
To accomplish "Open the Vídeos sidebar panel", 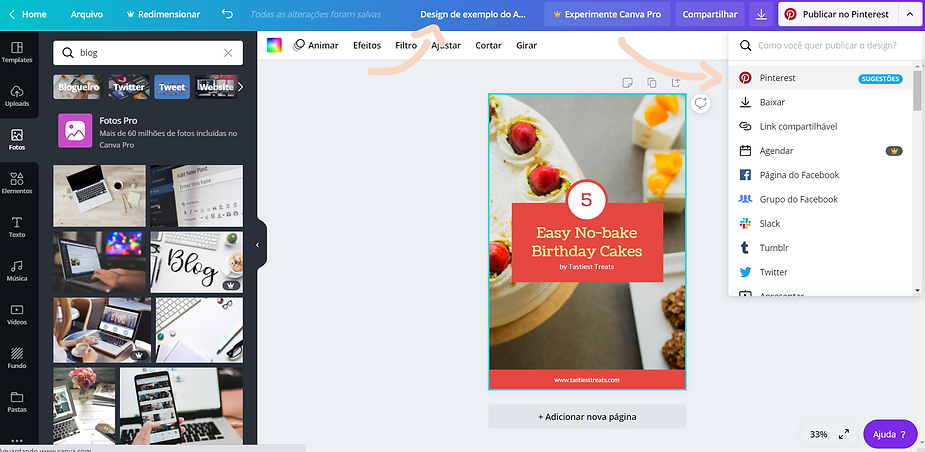I will (x=17, y=314).
